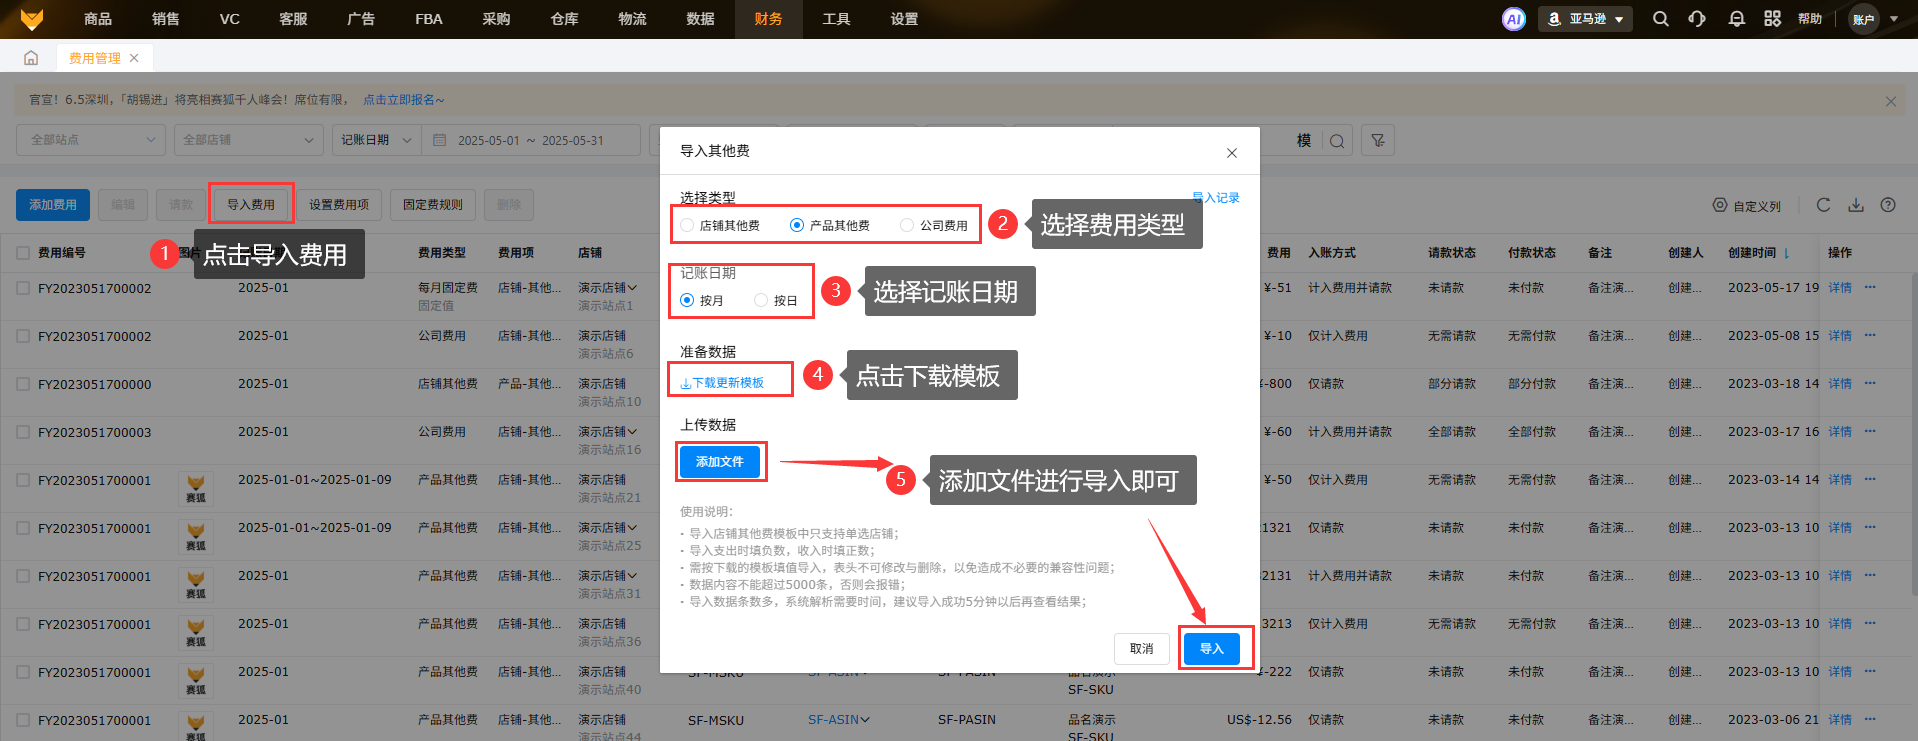This screenshot has width=1918, height=741.
Task: Download template via 下载更新模板 link
Action: tap(722, 383)
